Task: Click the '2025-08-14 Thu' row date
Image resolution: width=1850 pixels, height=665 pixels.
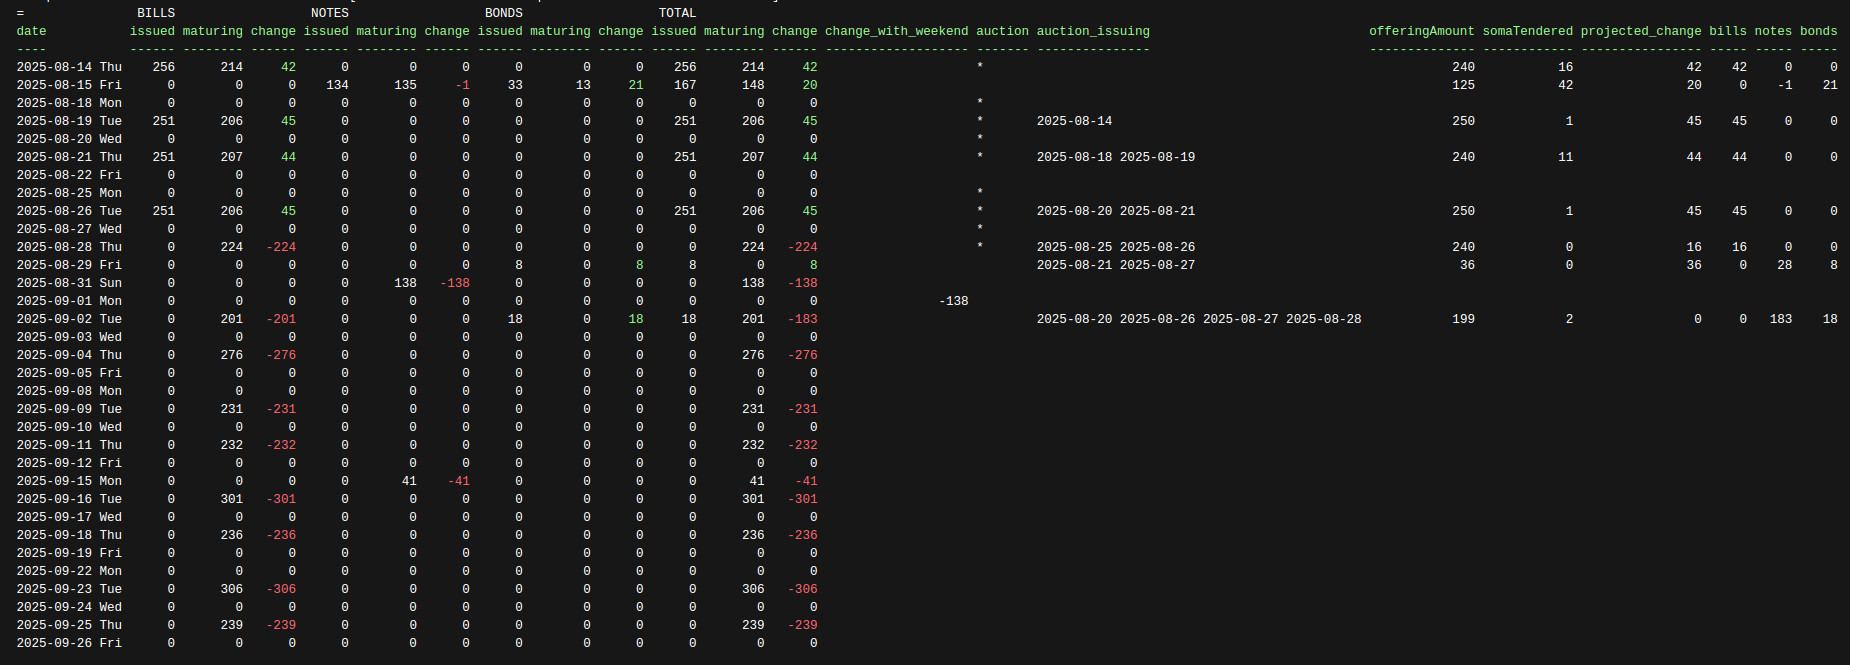Action: point(69,67)
